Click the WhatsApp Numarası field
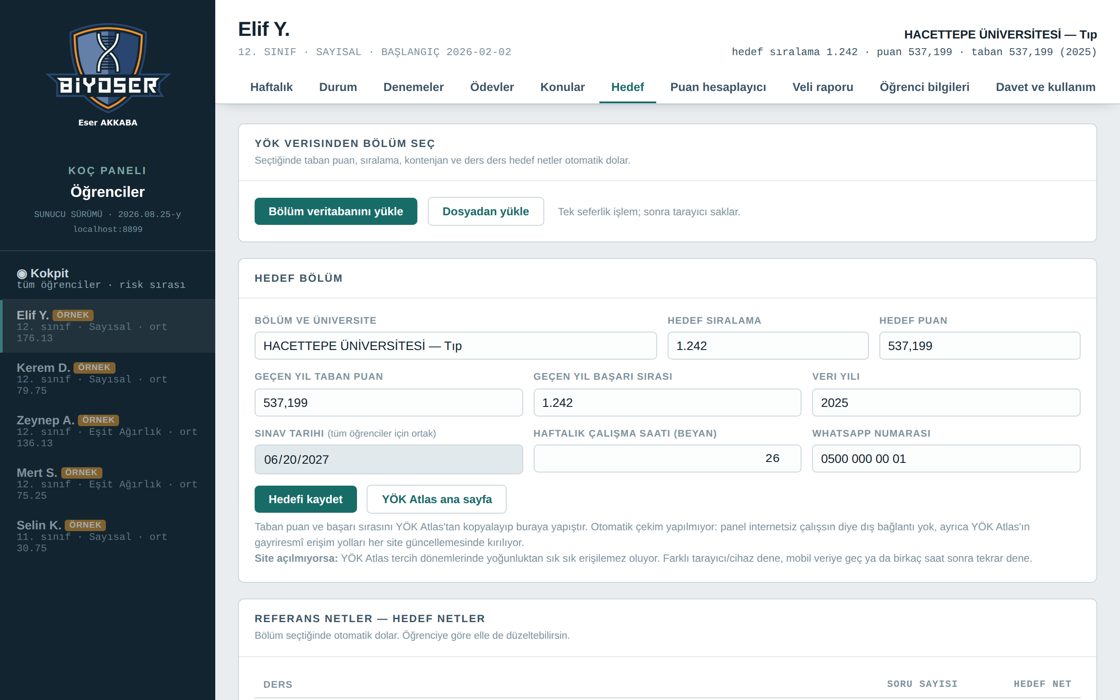 point(946,459)
